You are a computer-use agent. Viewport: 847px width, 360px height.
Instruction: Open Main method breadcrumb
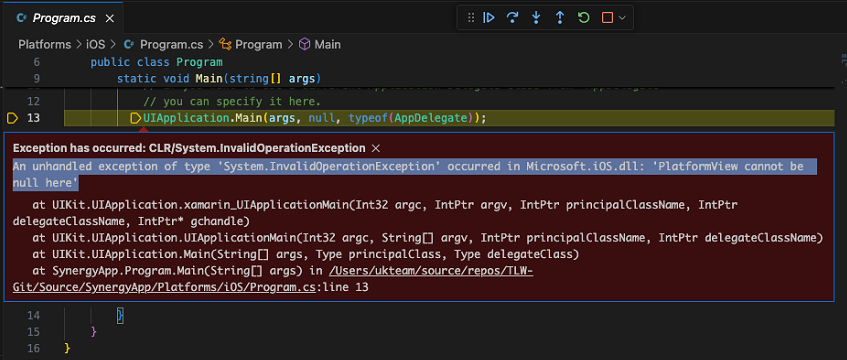click(x=320, y=45)
